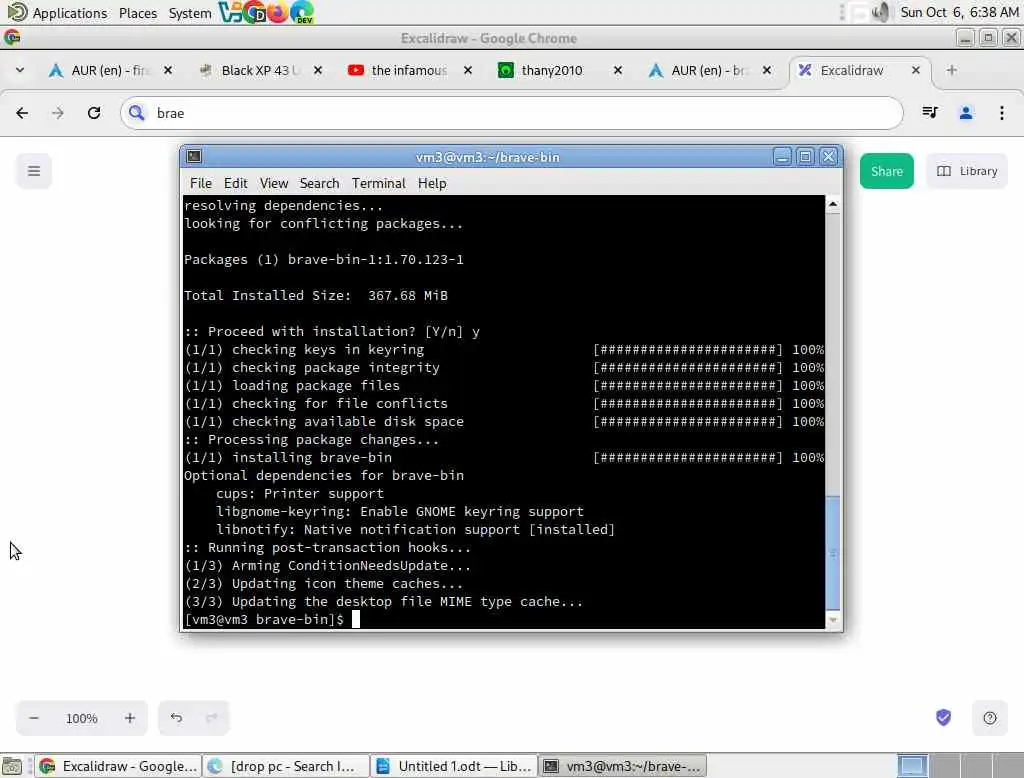Open the Excalidraw help icon
The height and width of the screenshot is (778, 1024).
989,718
